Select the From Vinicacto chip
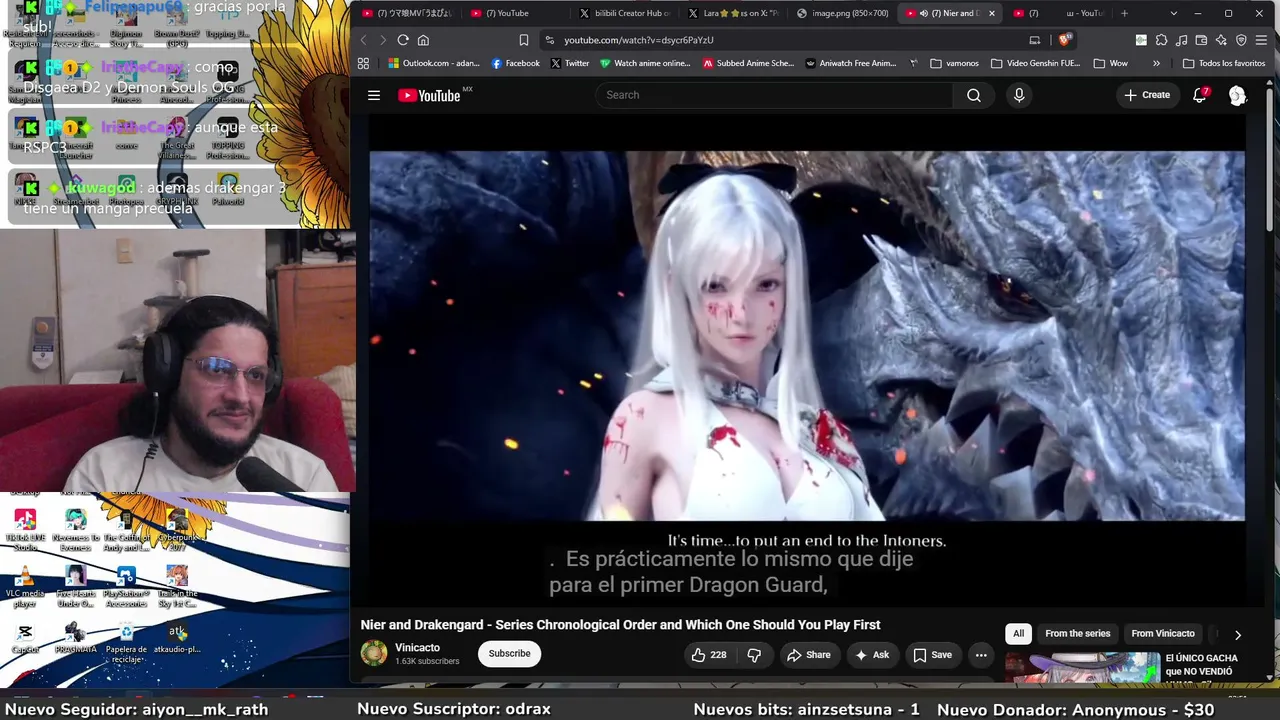 (1162, 634)
